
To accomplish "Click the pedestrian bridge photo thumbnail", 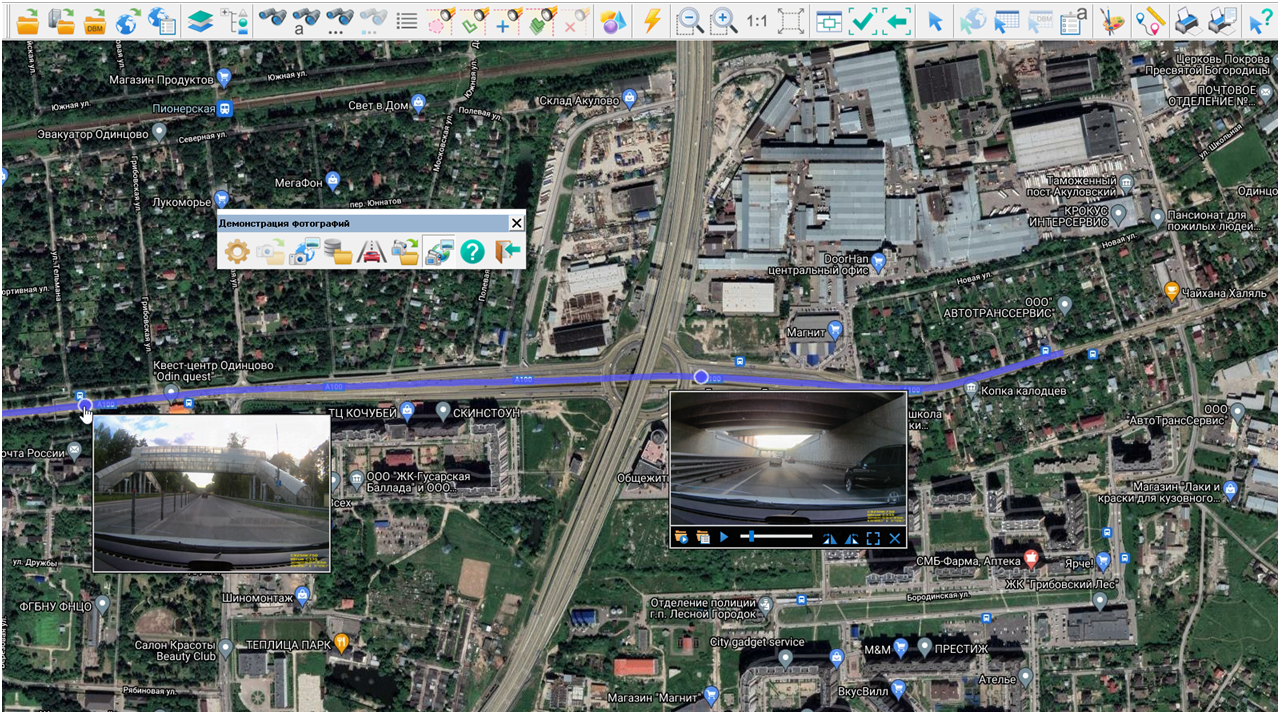I will (211, 493).
